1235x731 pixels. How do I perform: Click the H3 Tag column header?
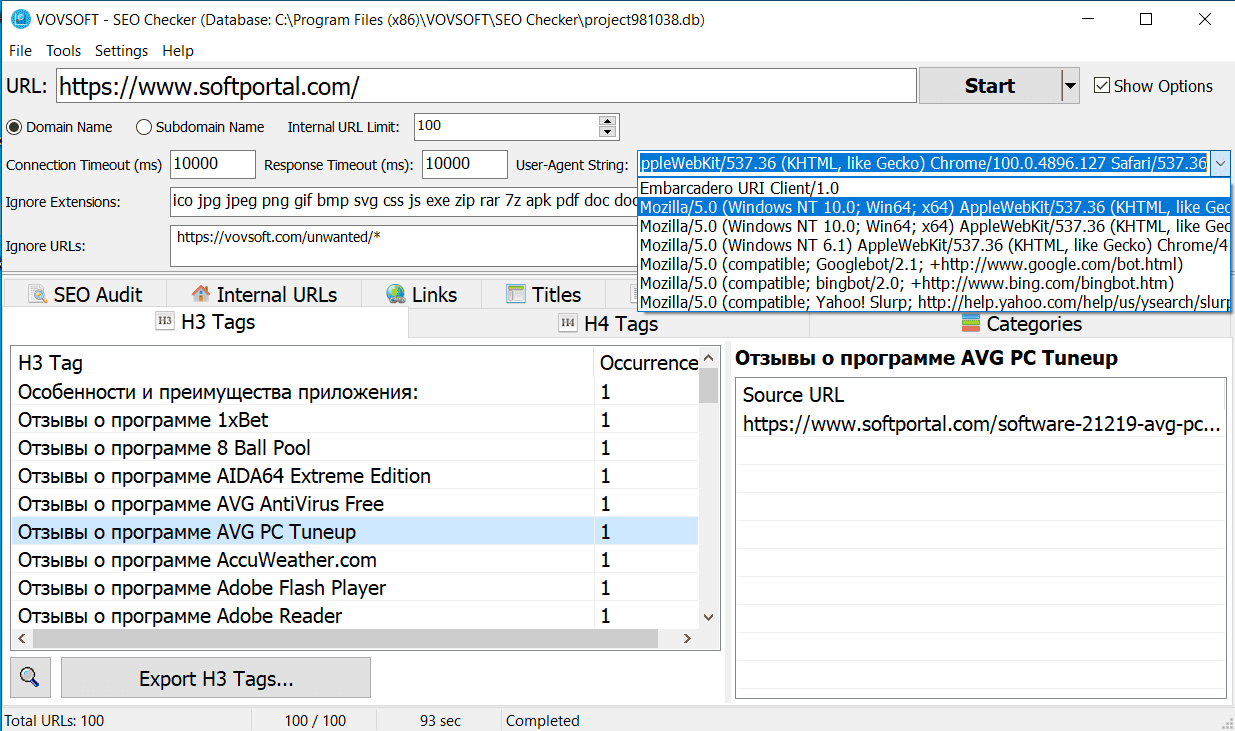coord(303,363)
